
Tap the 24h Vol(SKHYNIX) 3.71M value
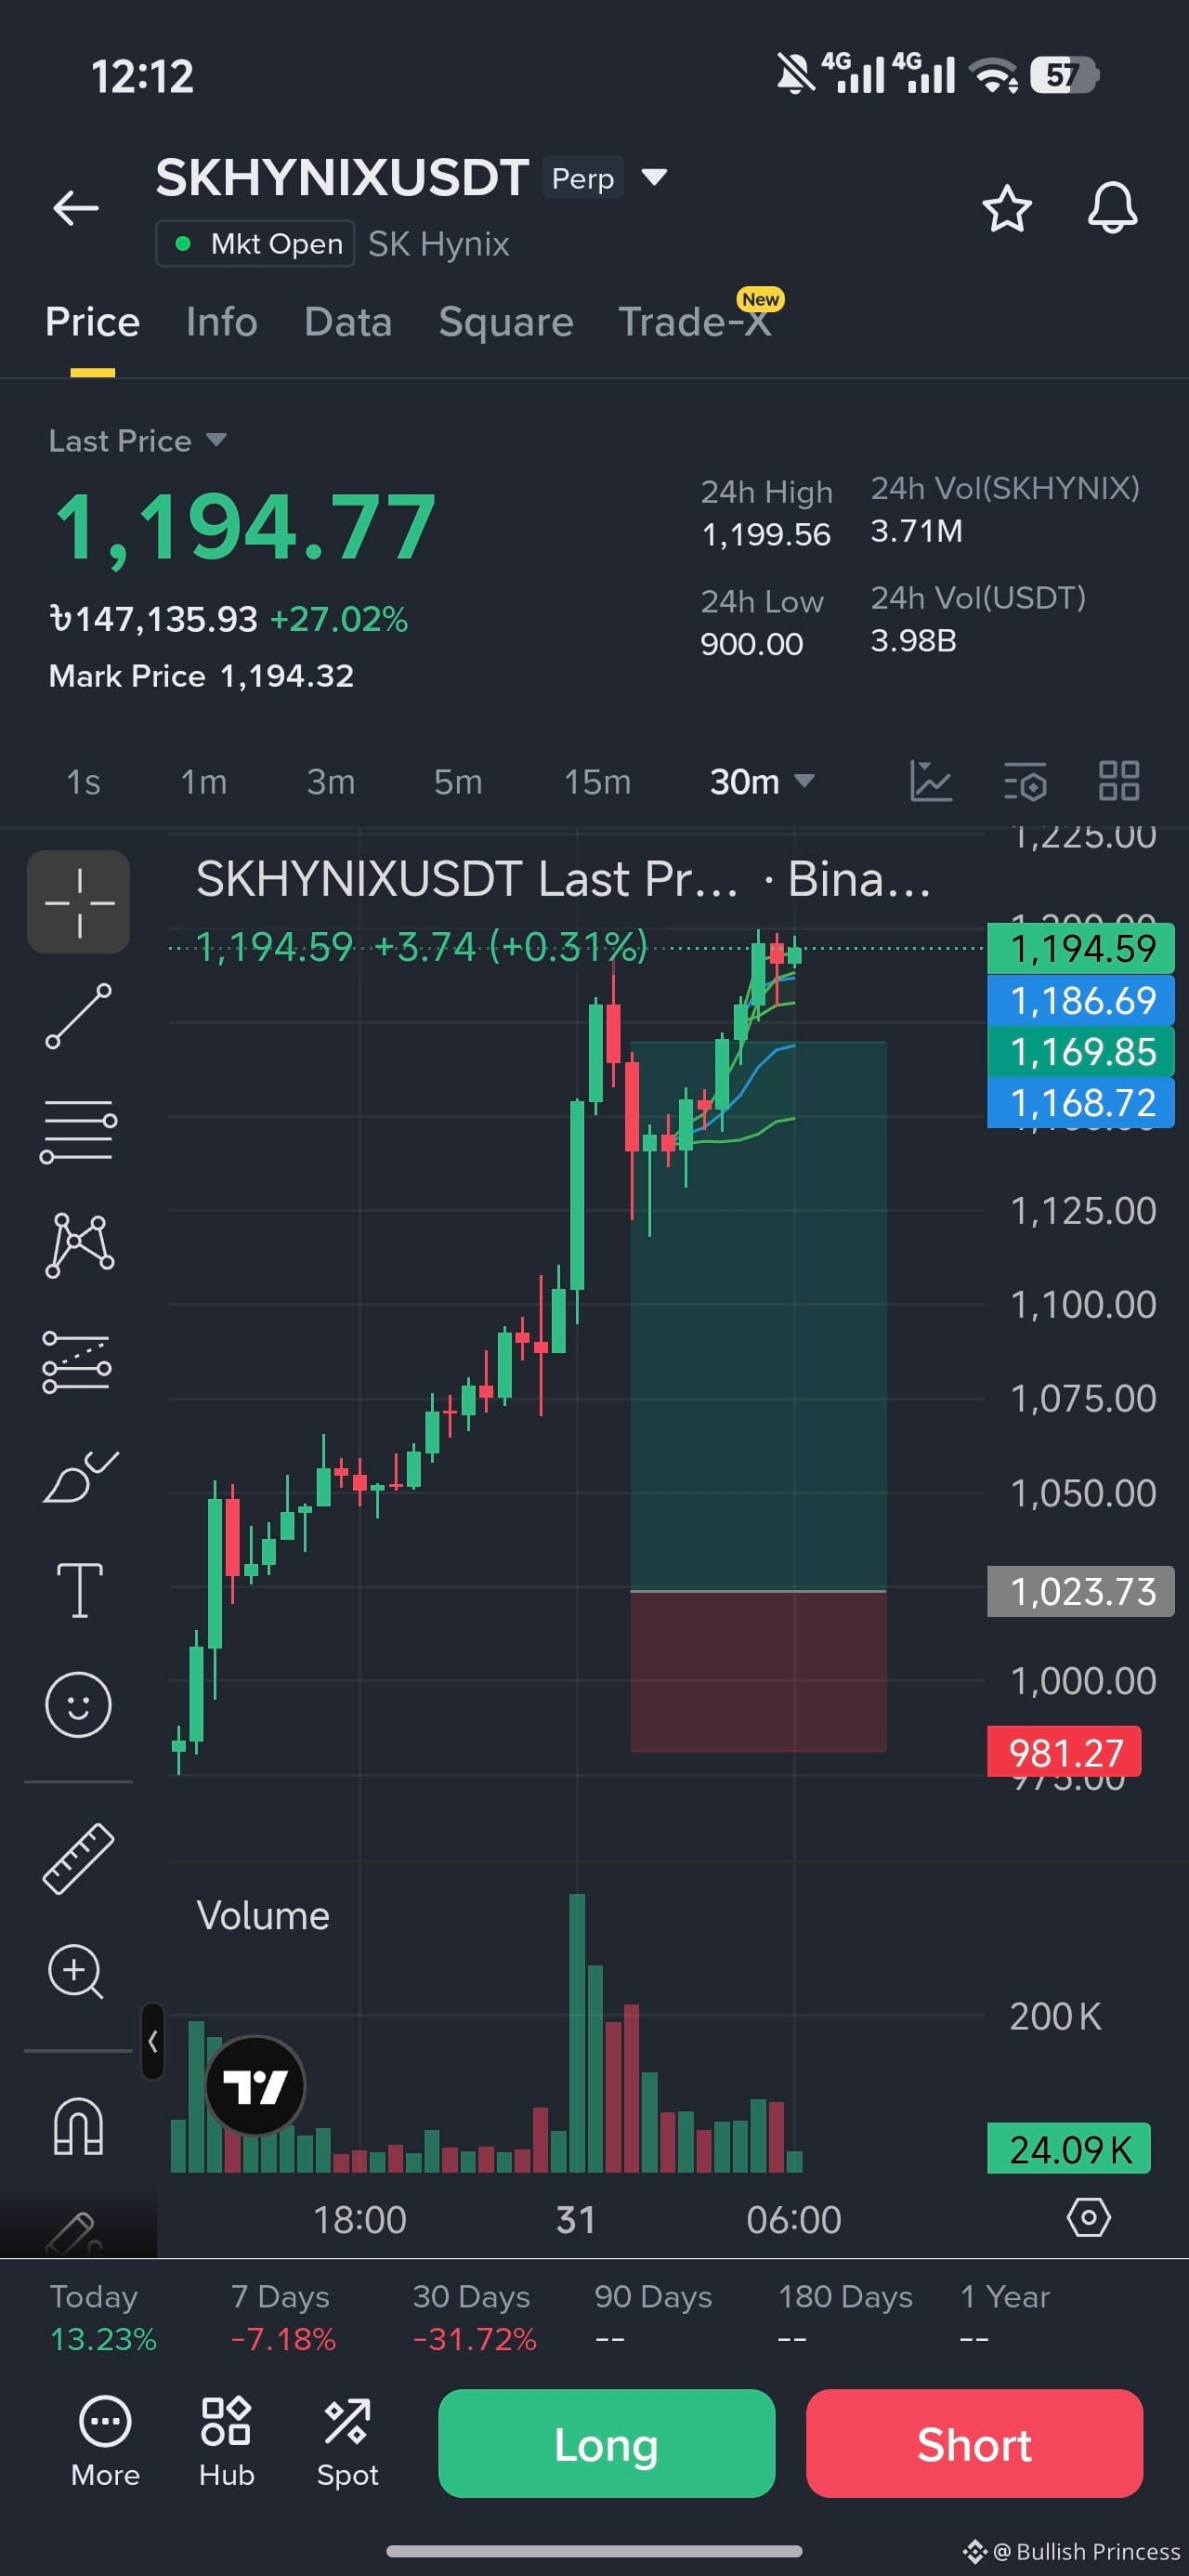coord(916,531)
